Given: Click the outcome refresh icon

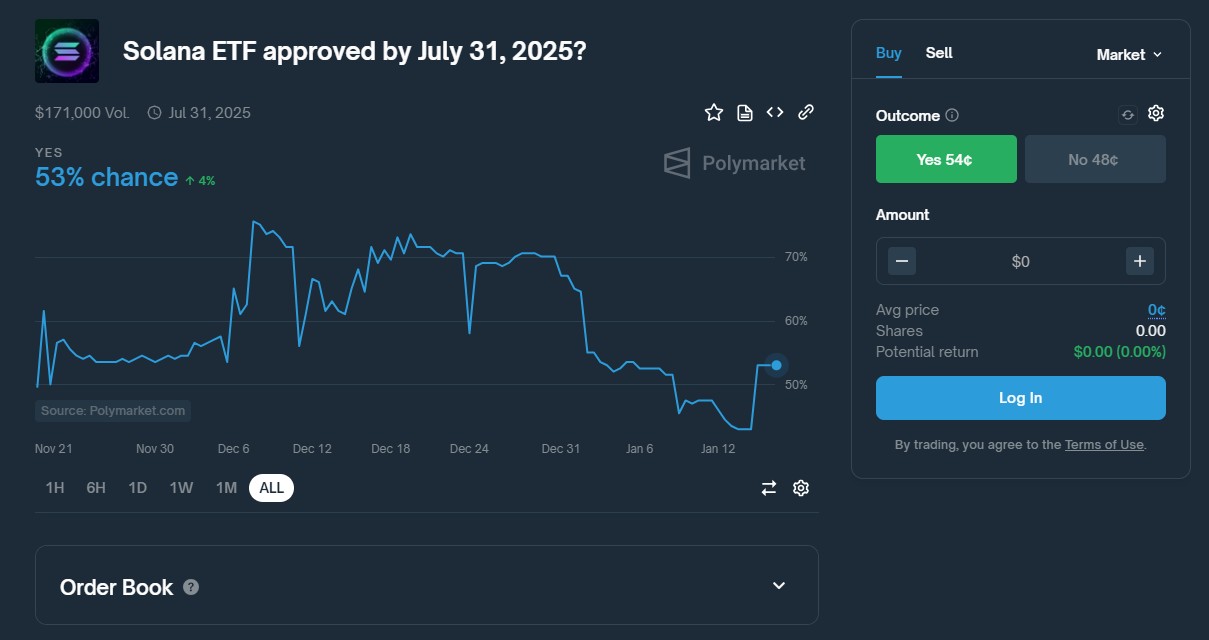Looking at the screenshot, I should point(1128,115).
